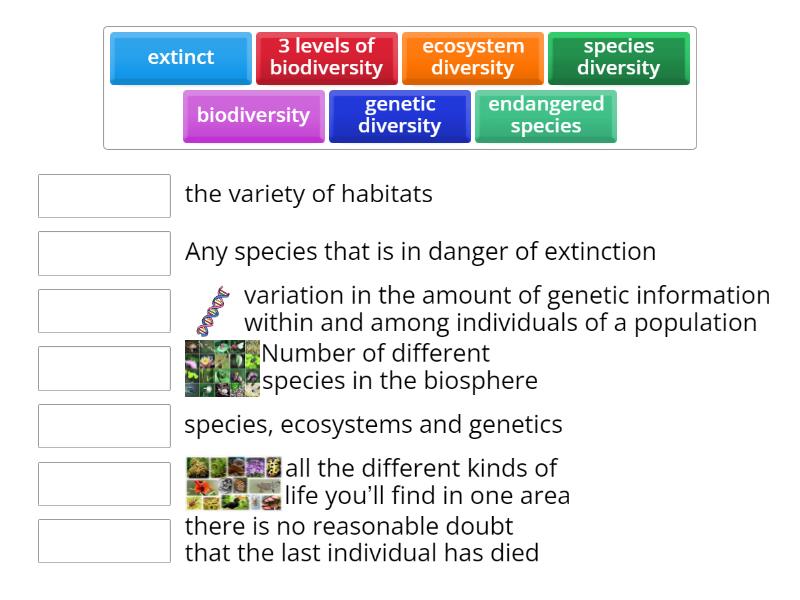Click the answer slot near the DNA clue

(x=104, y=310)
